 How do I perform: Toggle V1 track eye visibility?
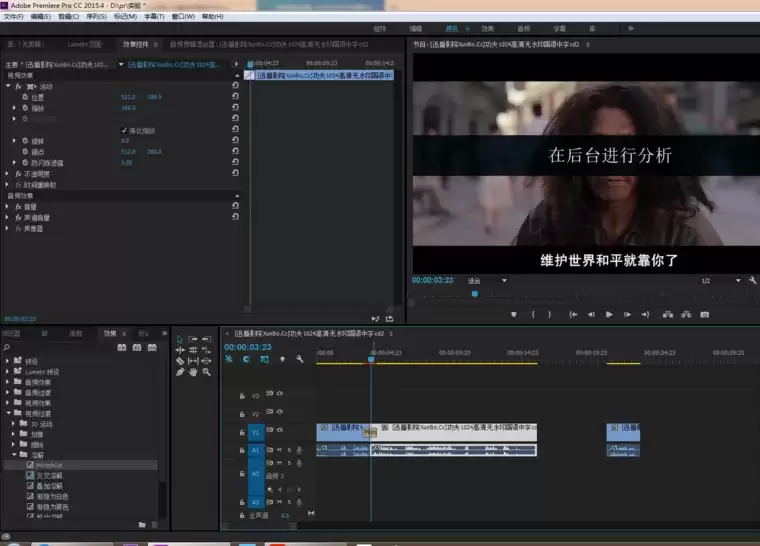(x=280, y=432)
